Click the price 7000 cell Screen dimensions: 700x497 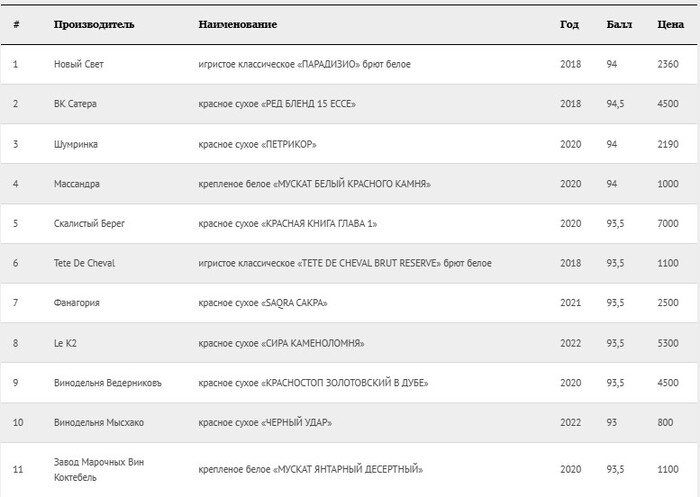(669, 223)
